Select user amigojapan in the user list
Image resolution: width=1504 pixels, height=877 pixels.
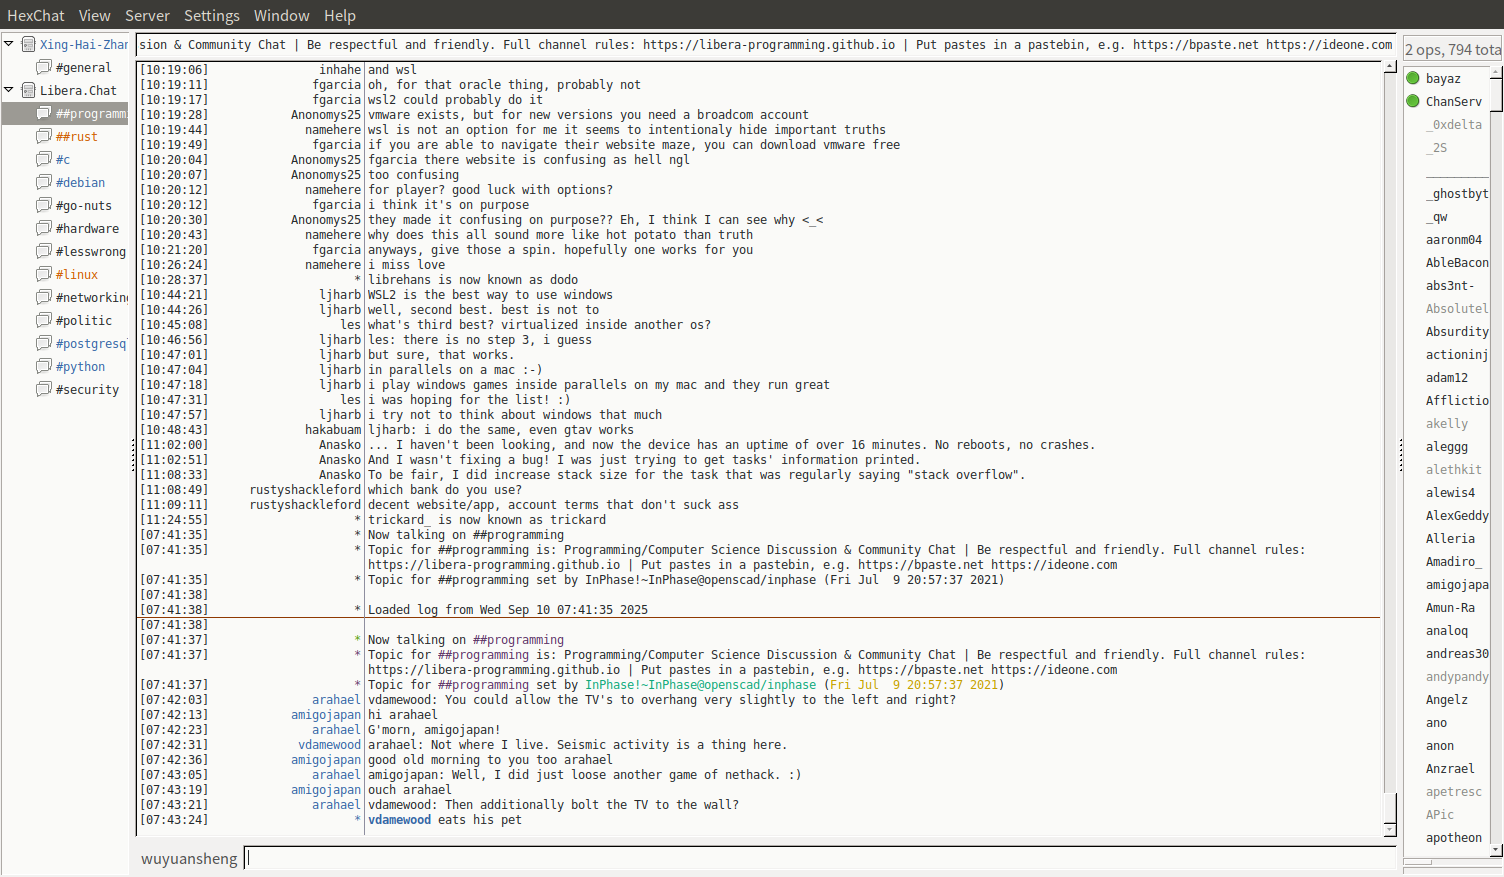pyautogui.click(x=1457, y=584)
